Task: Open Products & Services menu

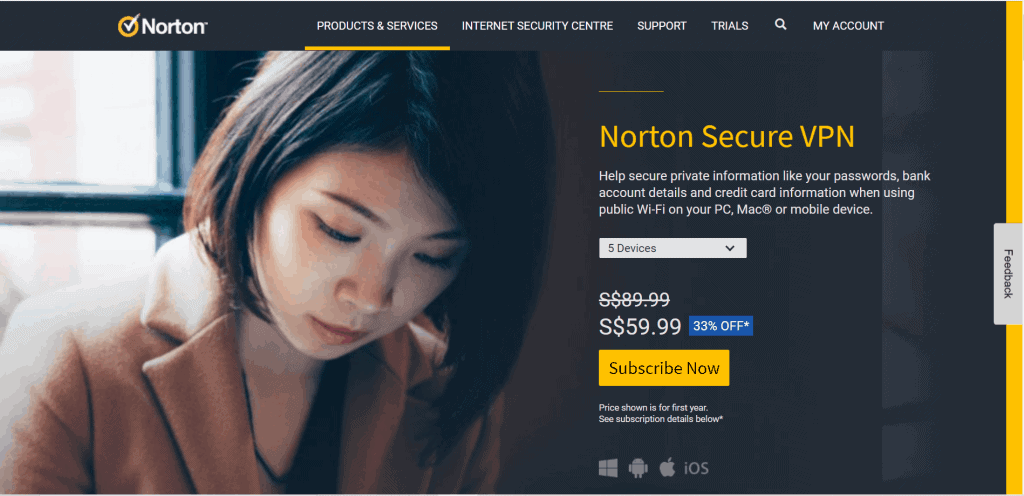Action: 377,26
